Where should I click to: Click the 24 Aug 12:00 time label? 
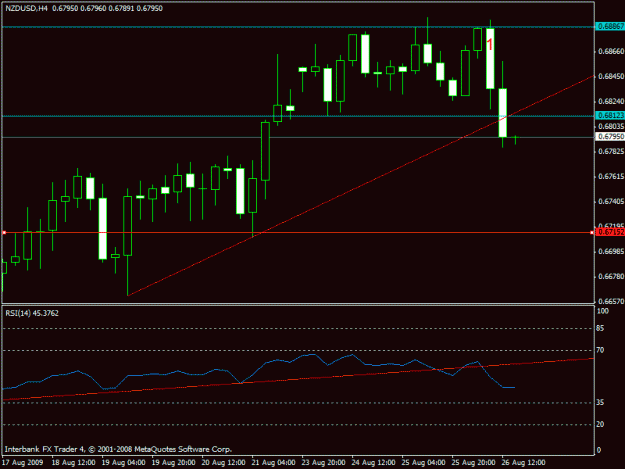[373, 463]
